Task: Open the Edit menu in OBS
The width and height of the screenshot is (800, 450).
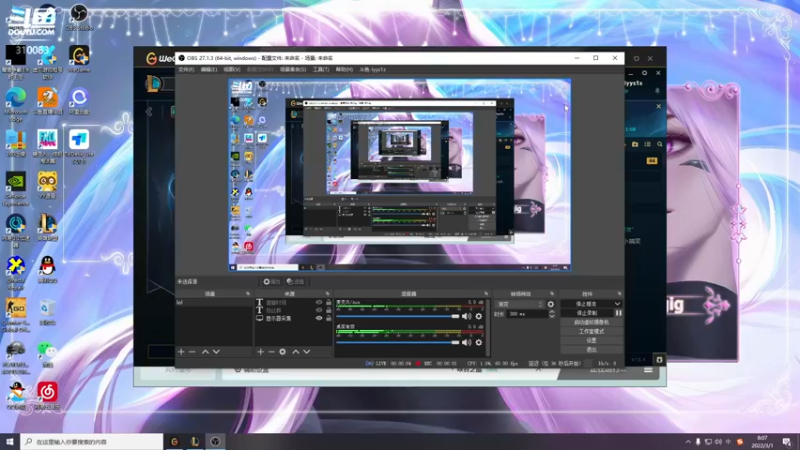Action: (x=208, y=69)
